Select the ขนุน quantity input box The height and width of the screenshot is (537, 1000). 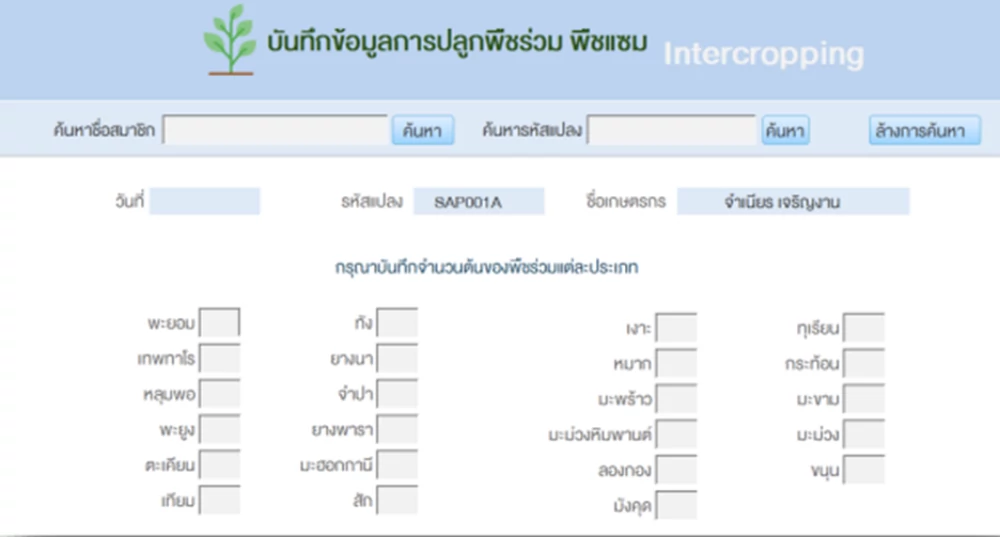(x=864, y=469)
